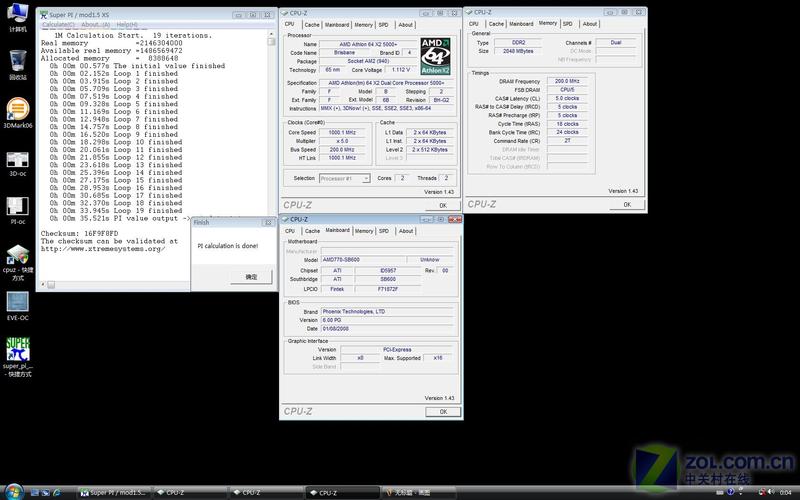Launch the cpuz shortcut on desktop
The height and width of the screenshot is (500, 800).
tap(18, 262)
